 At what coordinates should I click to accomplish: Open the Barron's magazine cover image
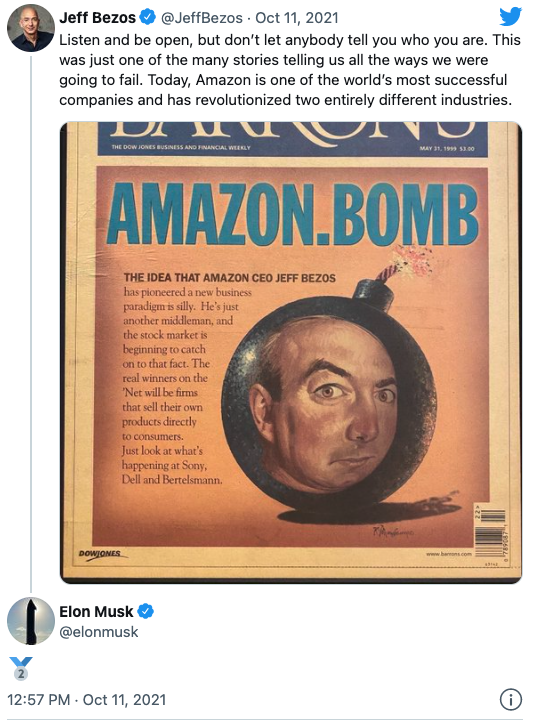tap(291, 352)
